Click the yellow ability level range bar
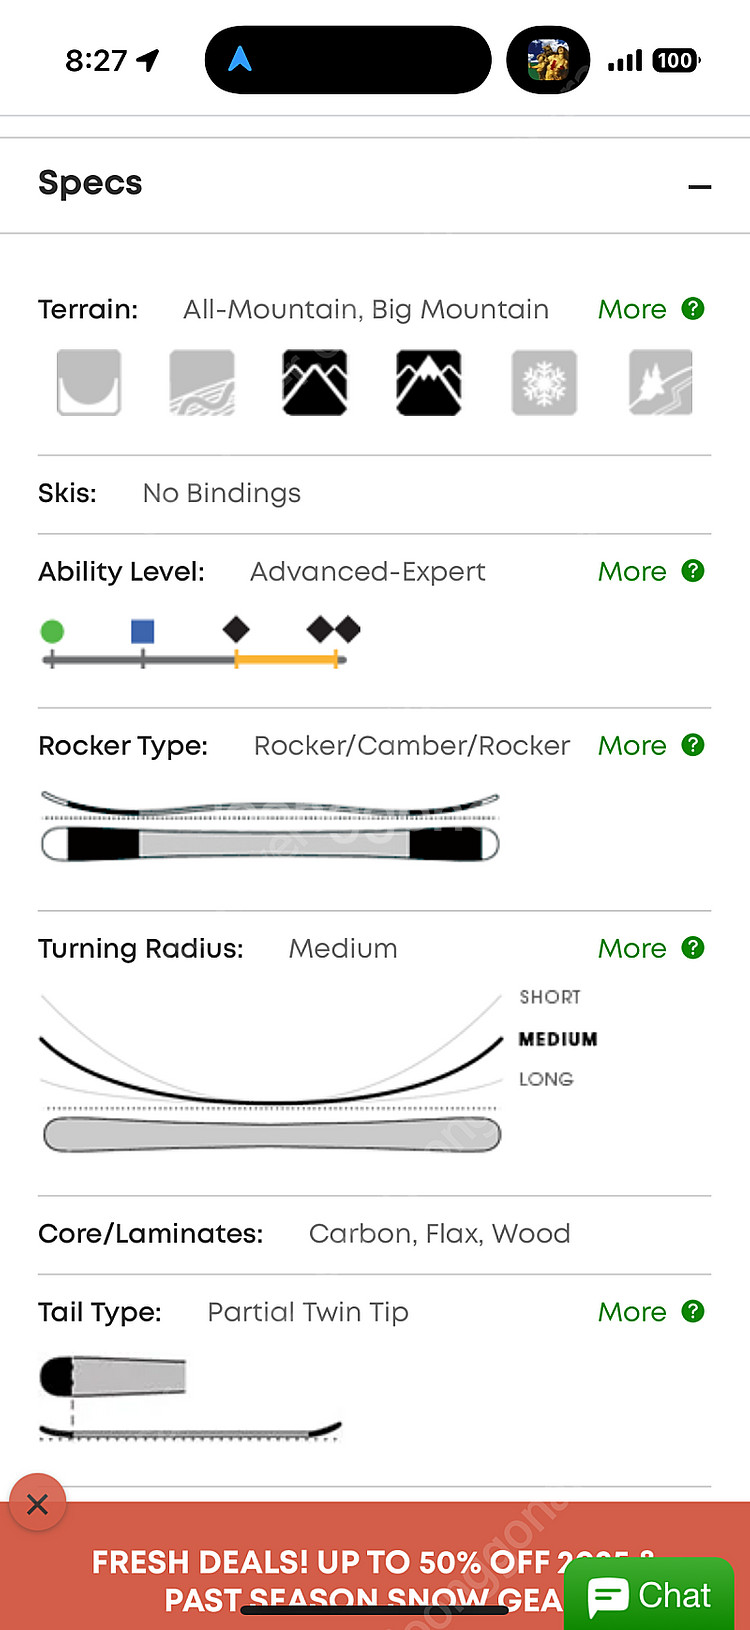The image size is (750, 1630). click(286, 660)
